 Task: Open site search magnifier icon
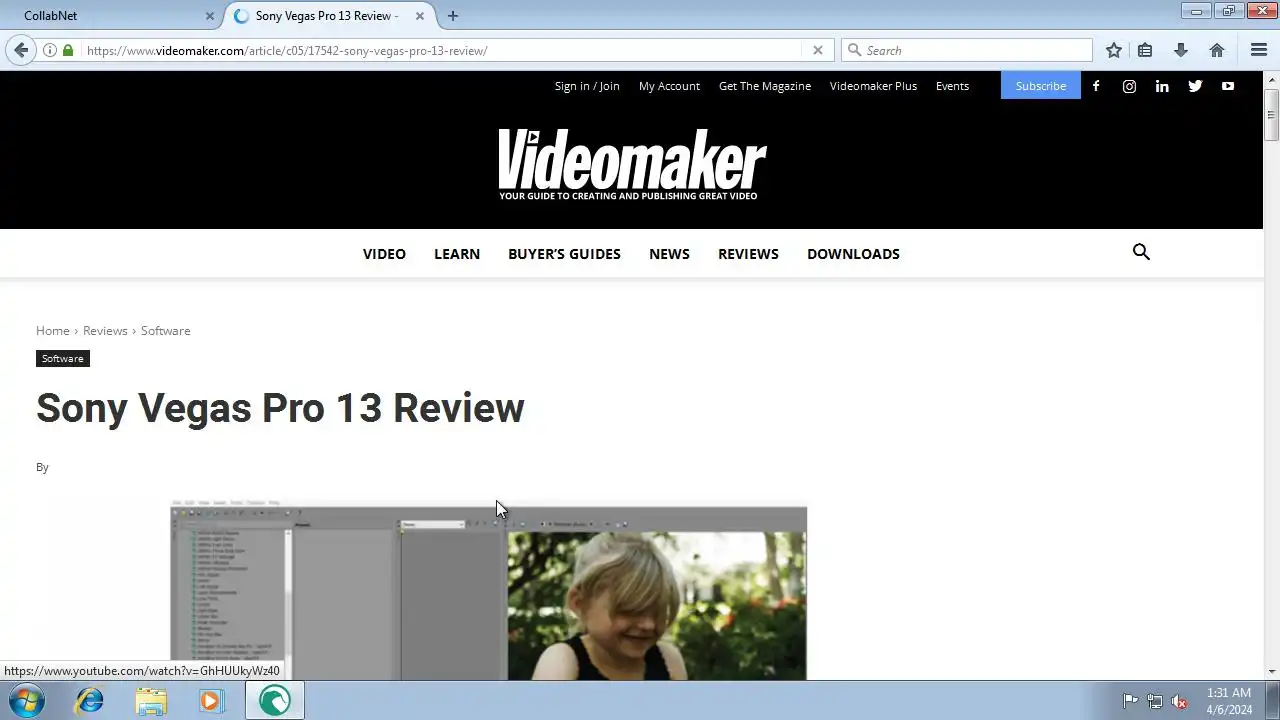point(1141,252)
